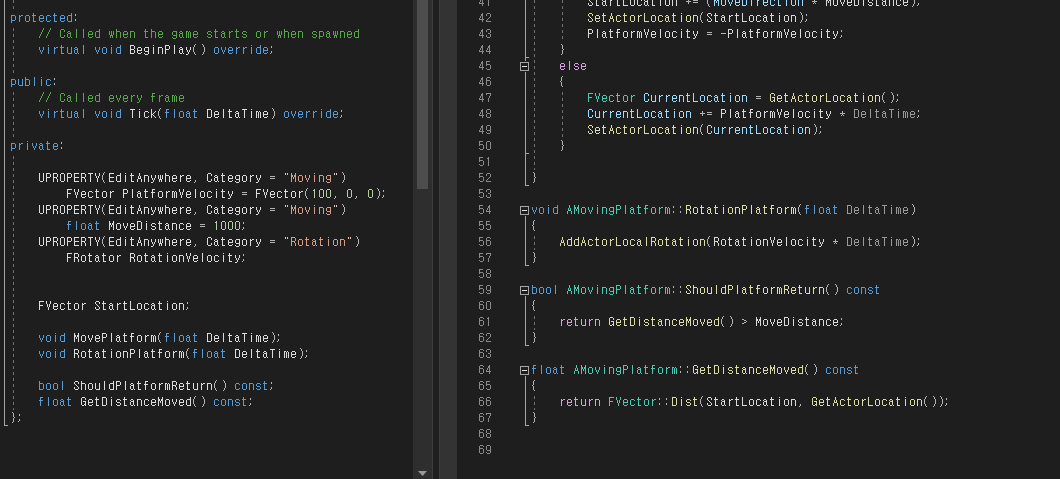Click 'Dist' in FVector::Dist on line 66
1060x479 pixels.
point(684,402)
